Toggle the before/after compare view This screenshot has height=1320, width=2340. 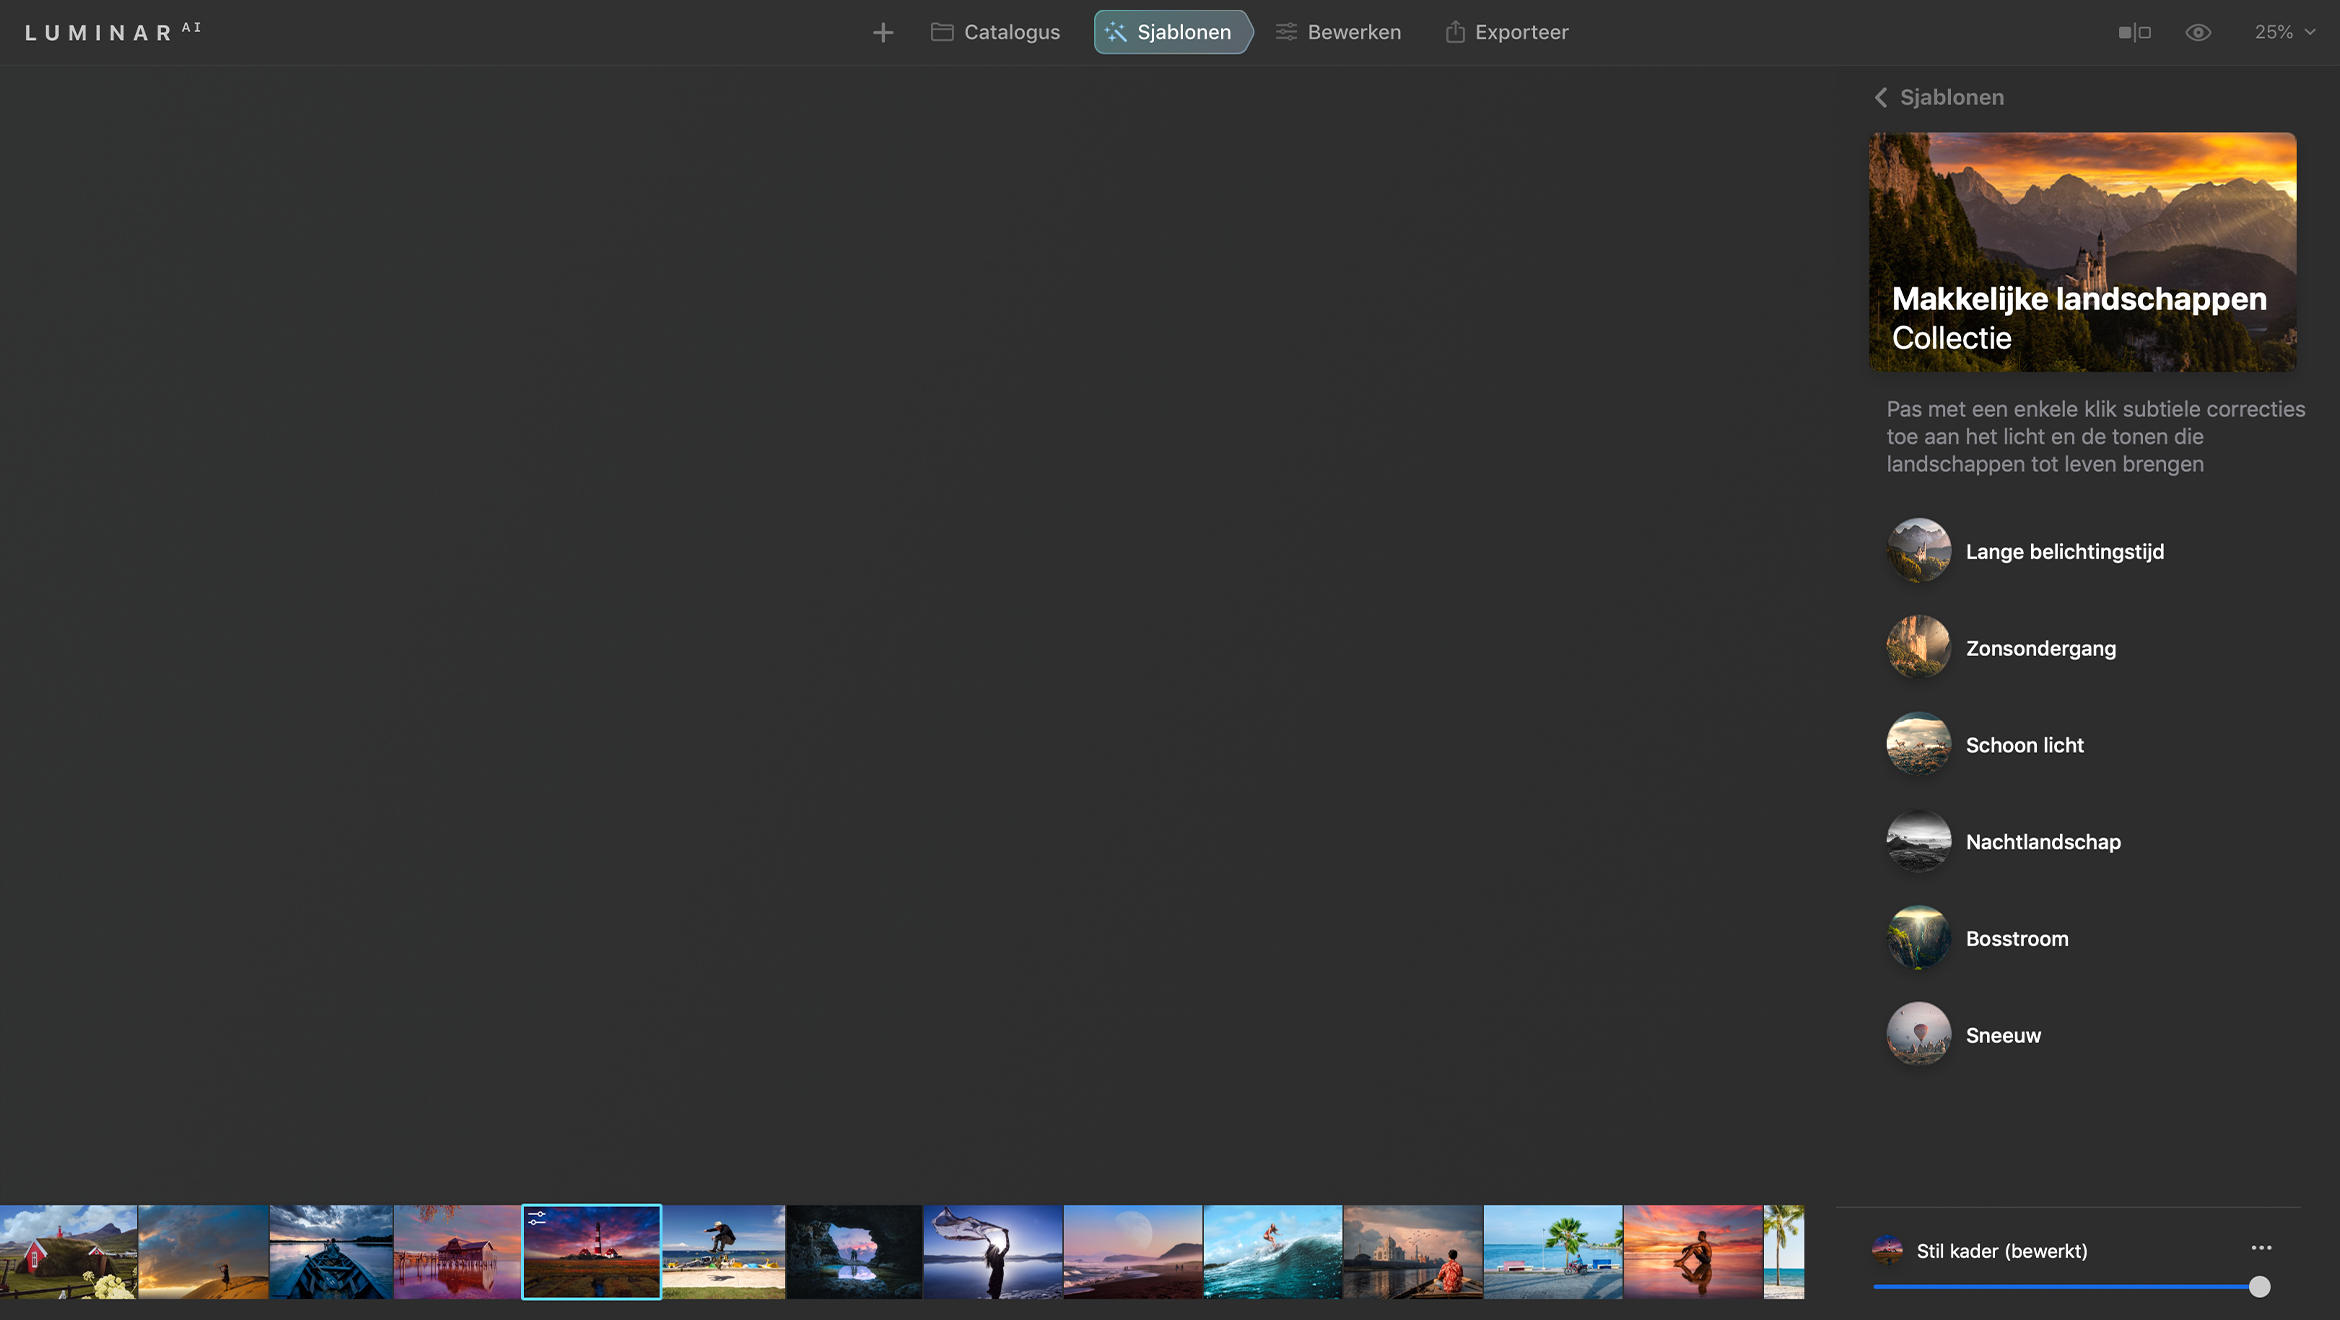pos(2133,32)
